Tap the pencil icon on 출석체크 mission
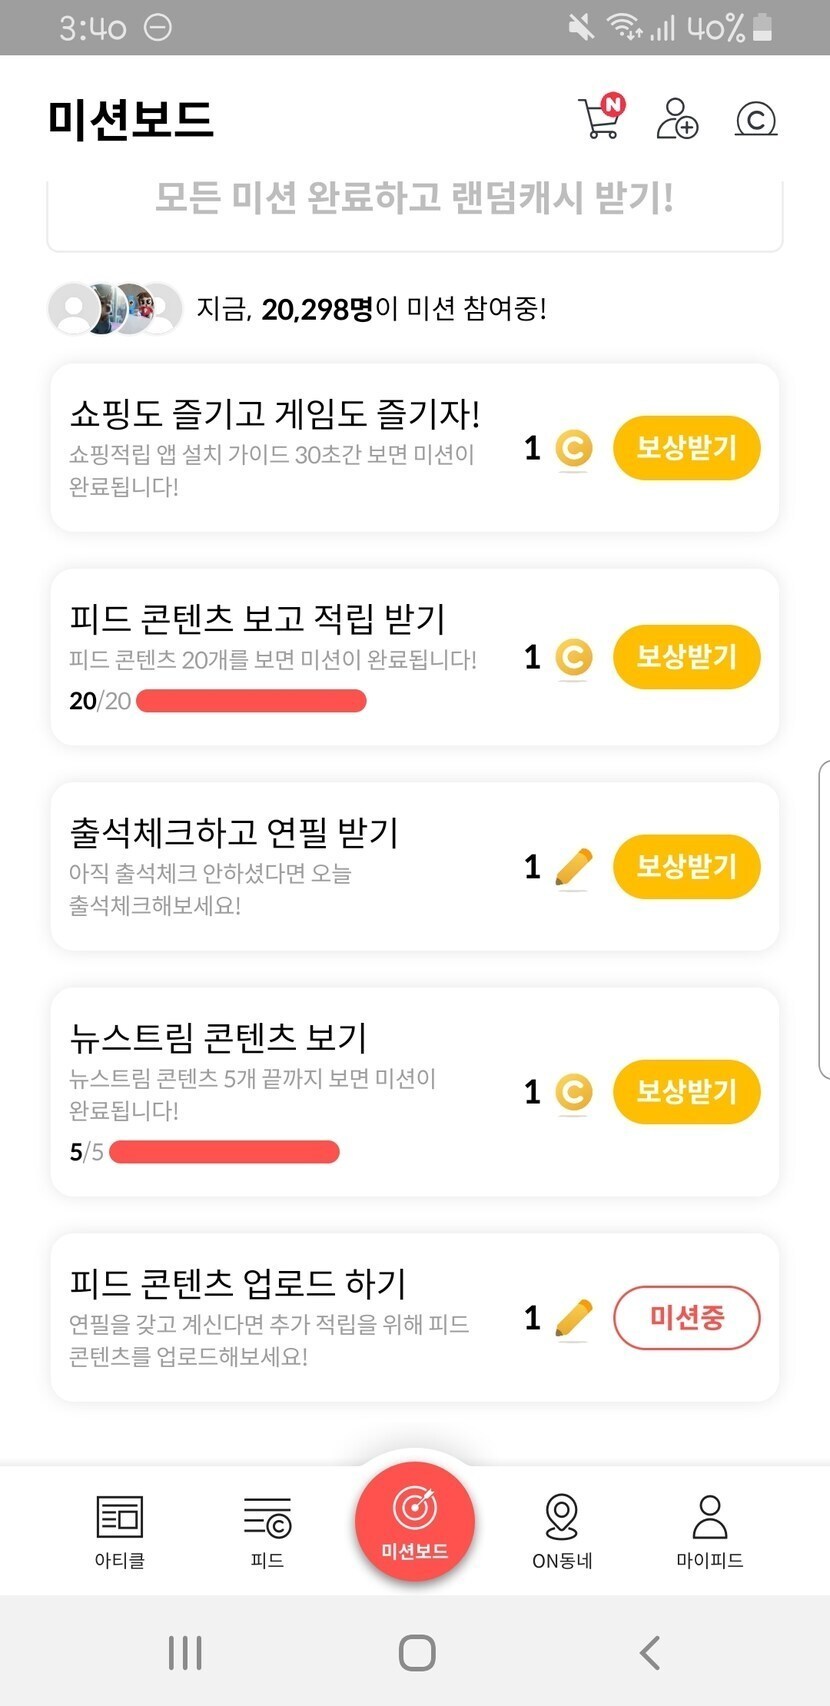830x1706 pixels. 573,867
